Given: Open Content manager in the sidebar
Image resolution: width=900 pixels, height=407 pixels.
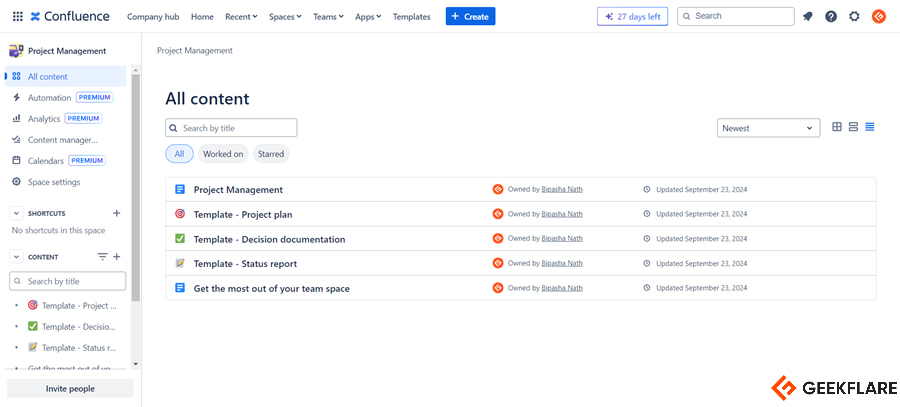Looking at the screenshot, I should click(65, 139).
